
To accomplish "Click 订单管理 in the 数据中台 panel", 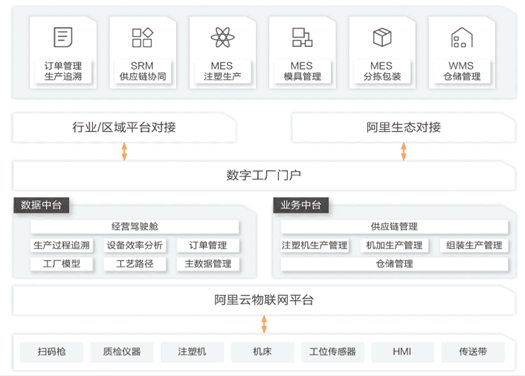I will click(x=208, y=245).
